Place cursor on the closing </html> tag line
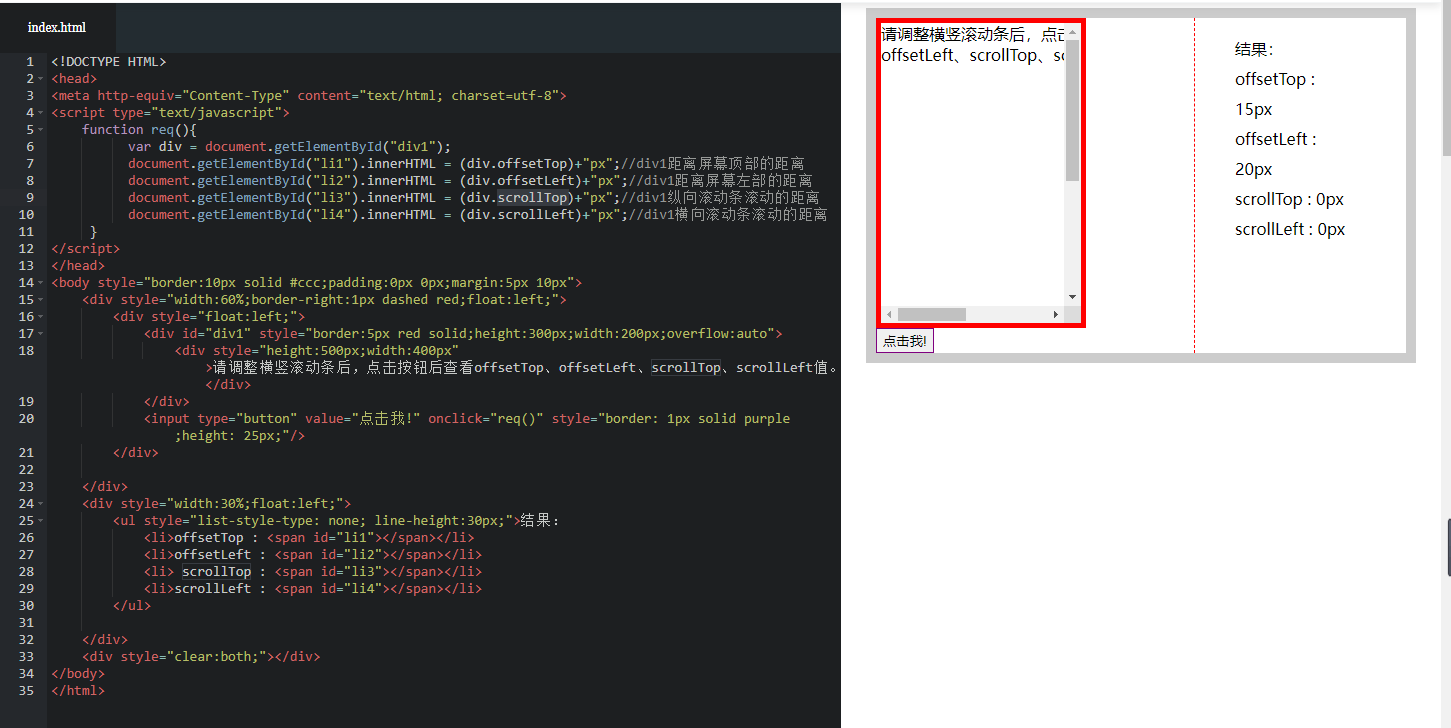 [x=78, y=691]
